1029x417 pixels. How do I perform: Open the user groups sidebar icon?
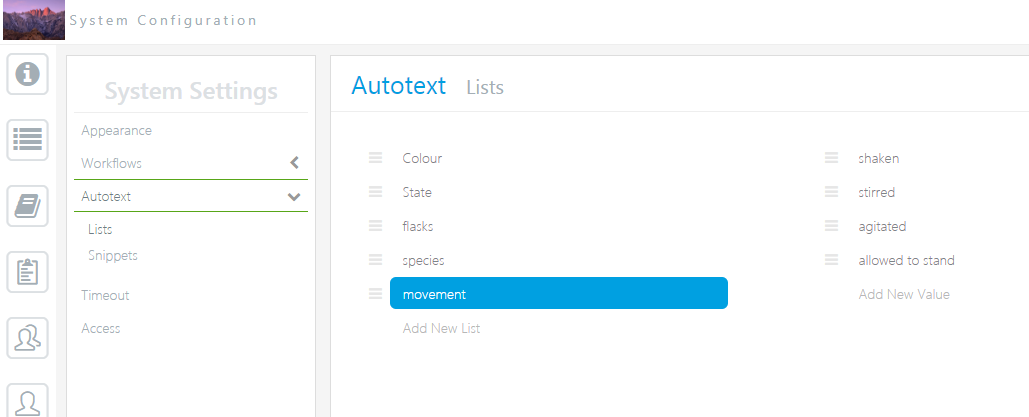[28, 337]
